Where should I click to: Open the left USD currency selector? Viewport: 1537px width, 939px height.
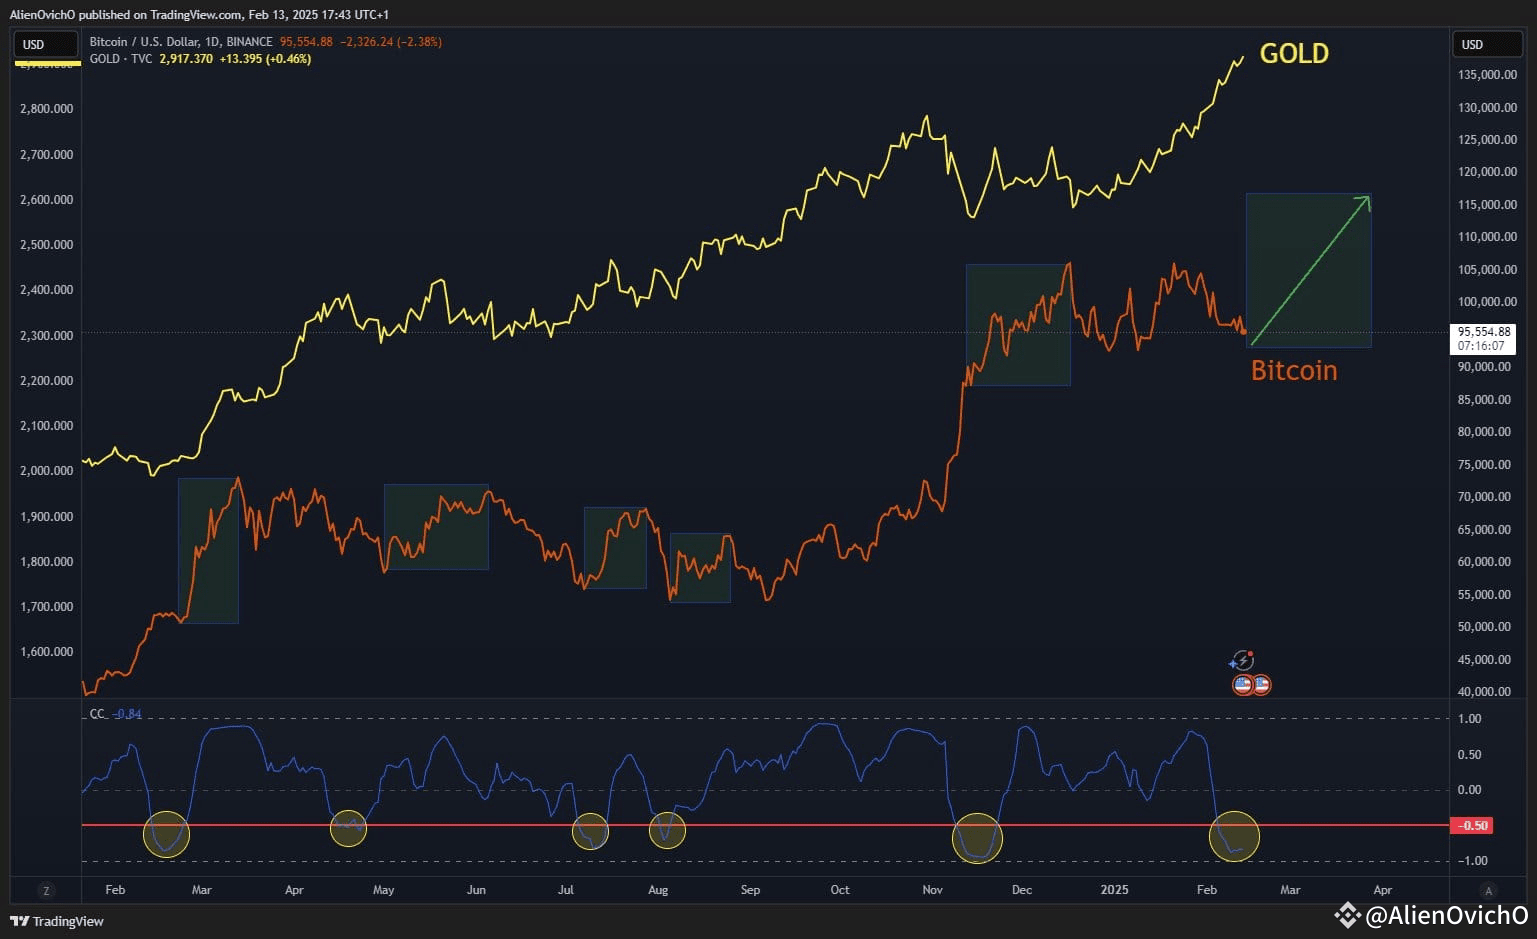click(x=45, y=45)
